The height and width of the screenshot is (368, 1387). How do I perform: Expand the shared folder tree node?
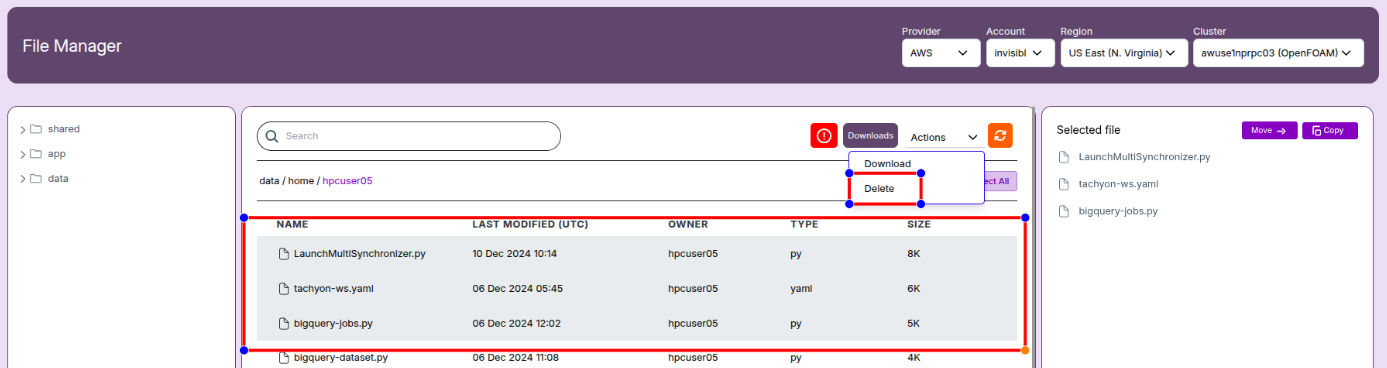coord(23,129)
